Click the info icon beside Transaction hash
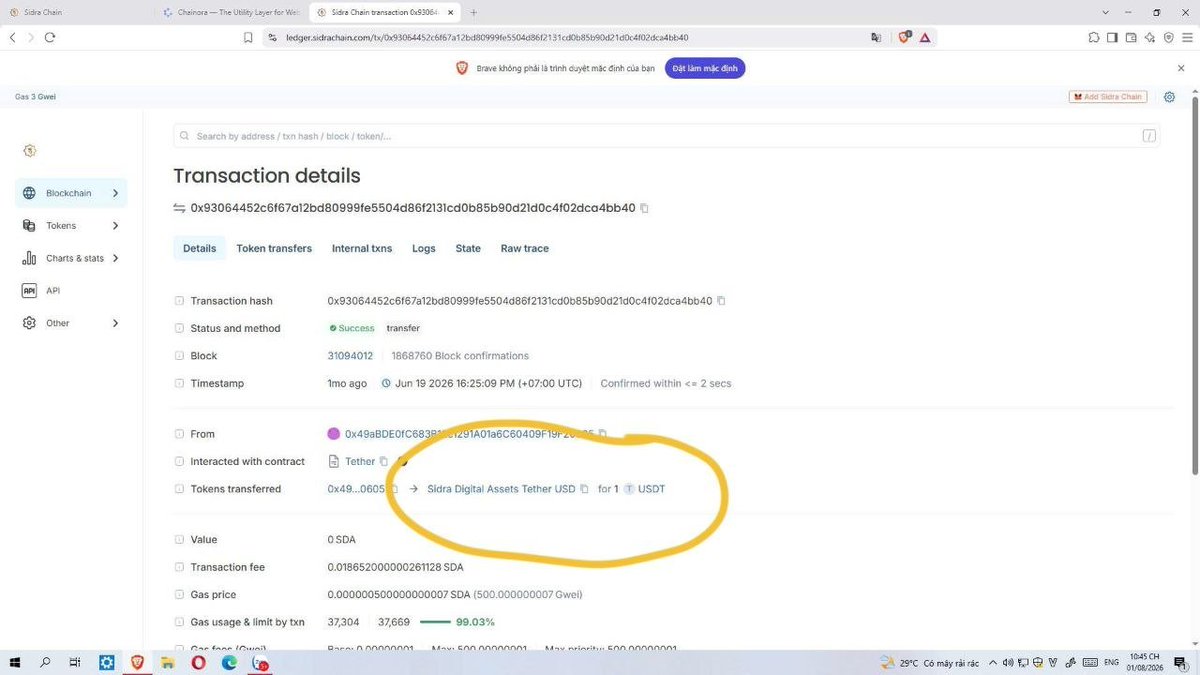This screenshot has height=675, width=1200. coord(180,301)
